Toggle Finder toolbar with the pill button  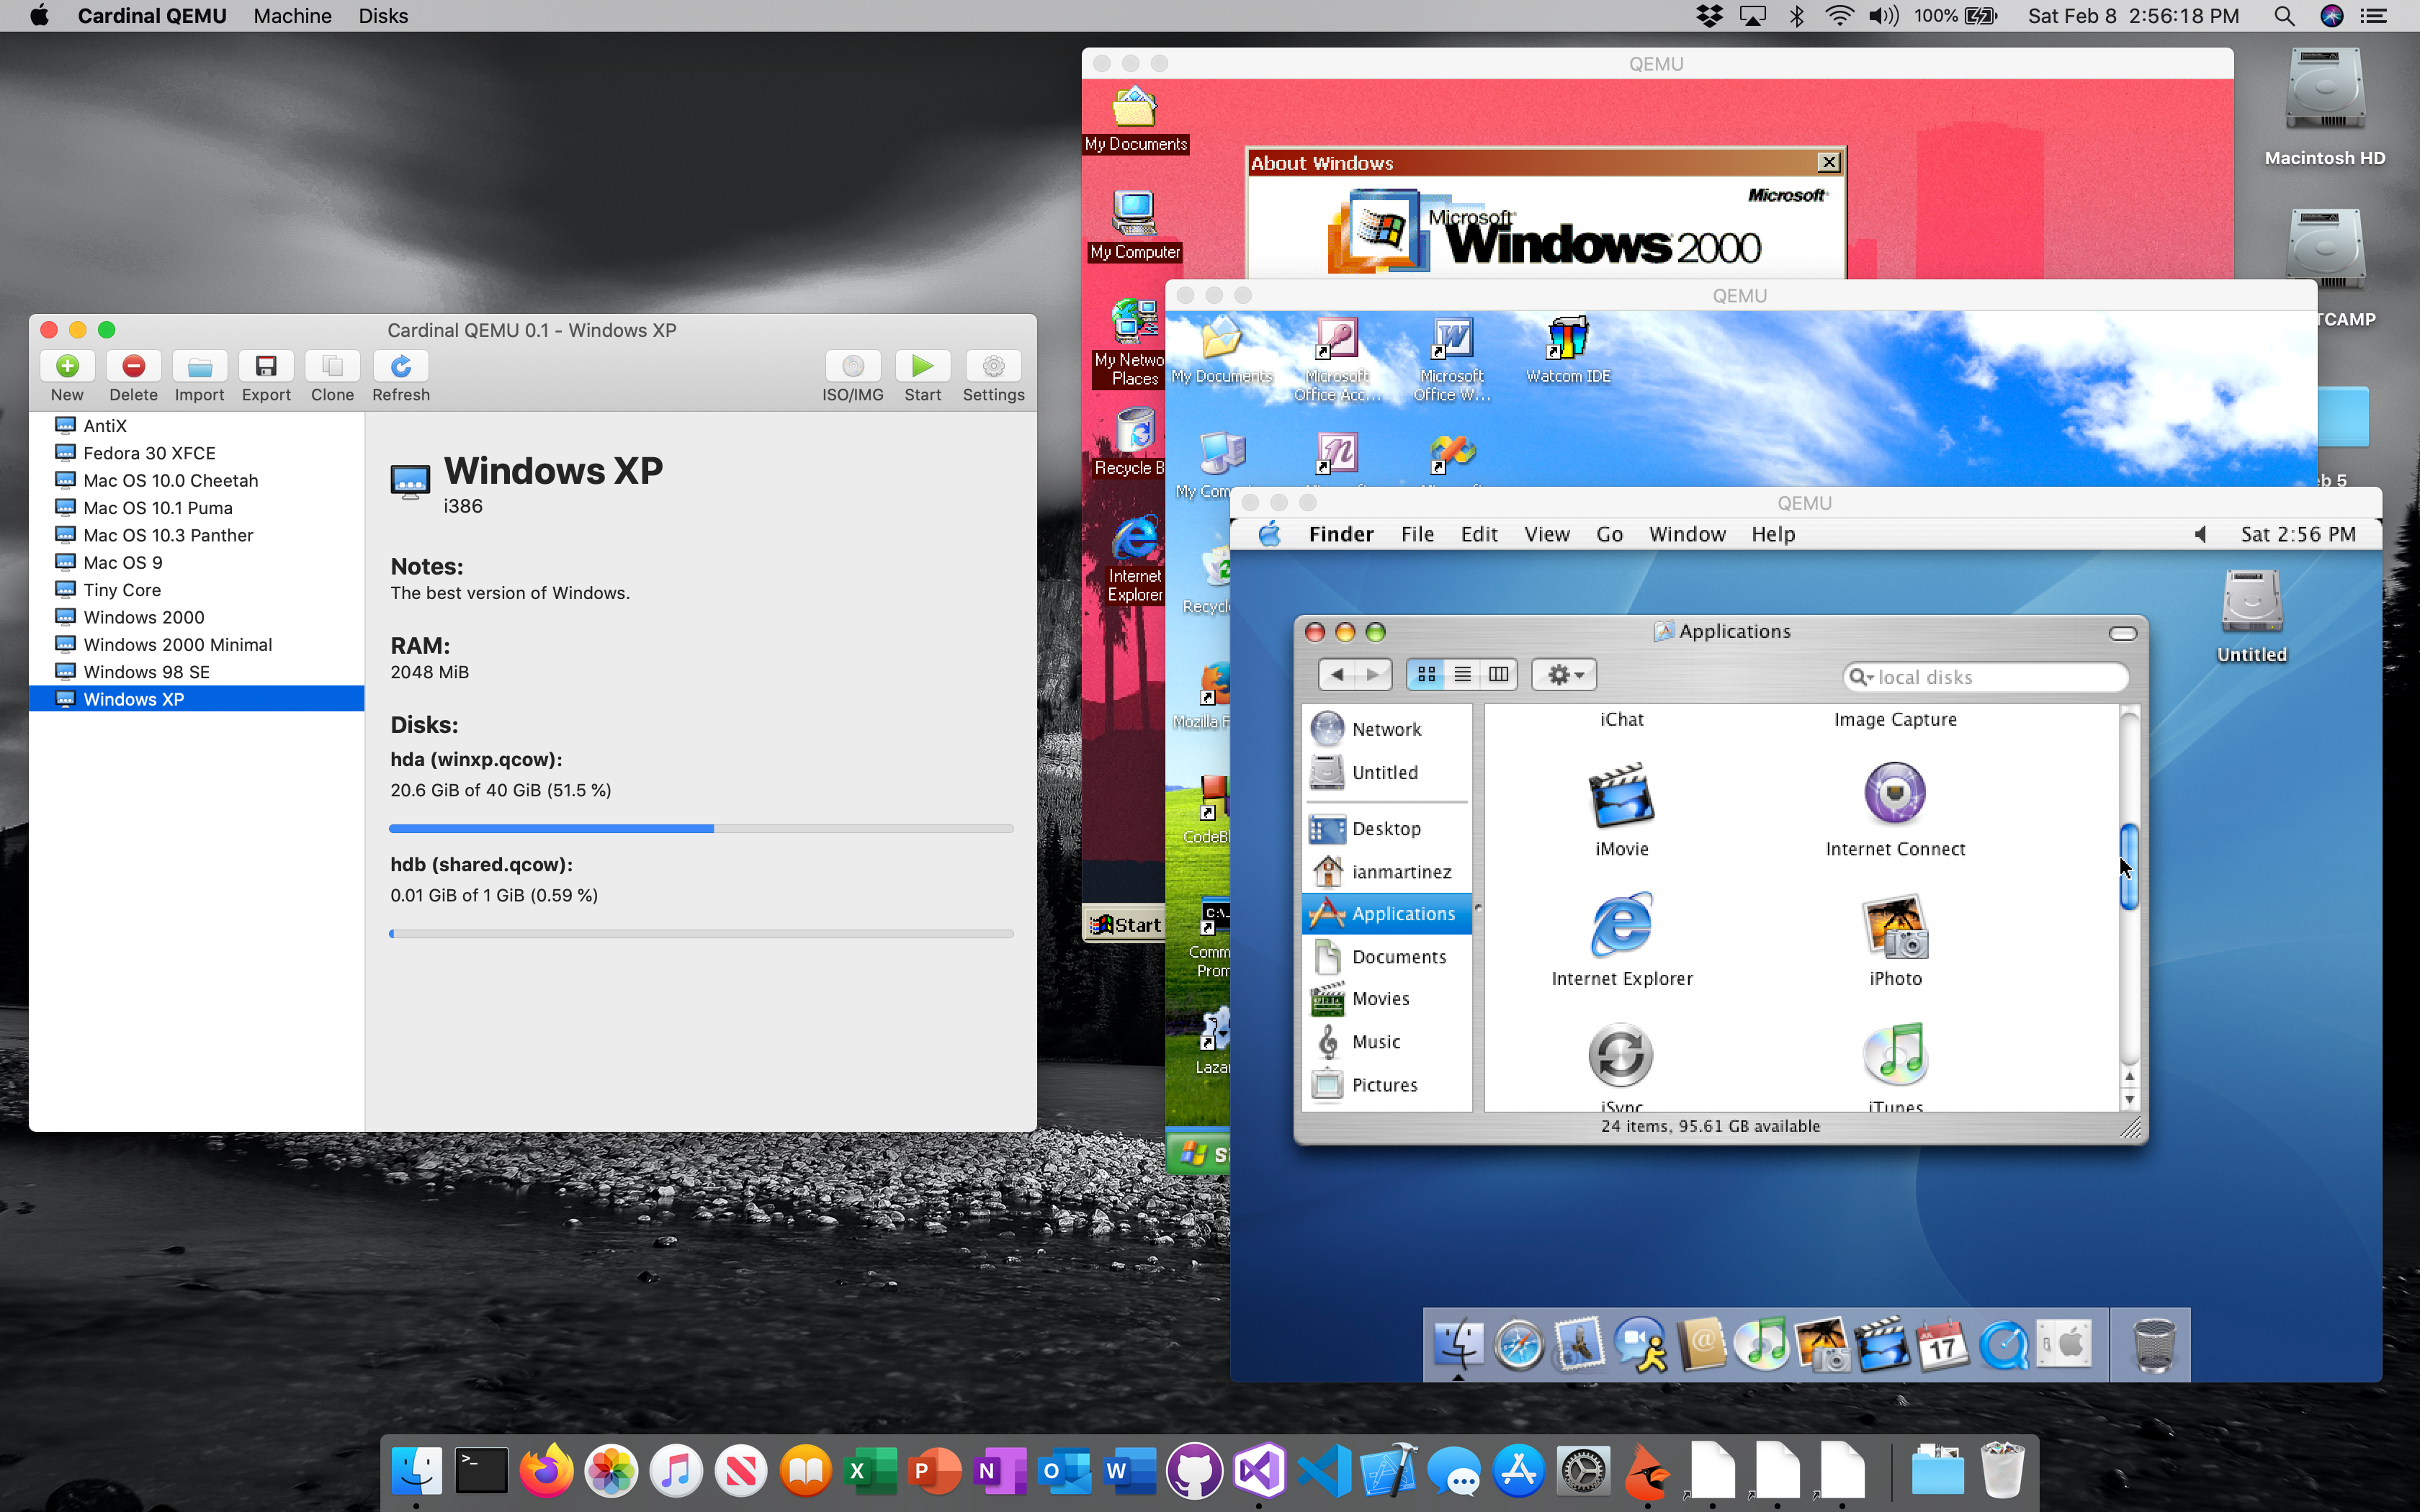coord(2122,633)
